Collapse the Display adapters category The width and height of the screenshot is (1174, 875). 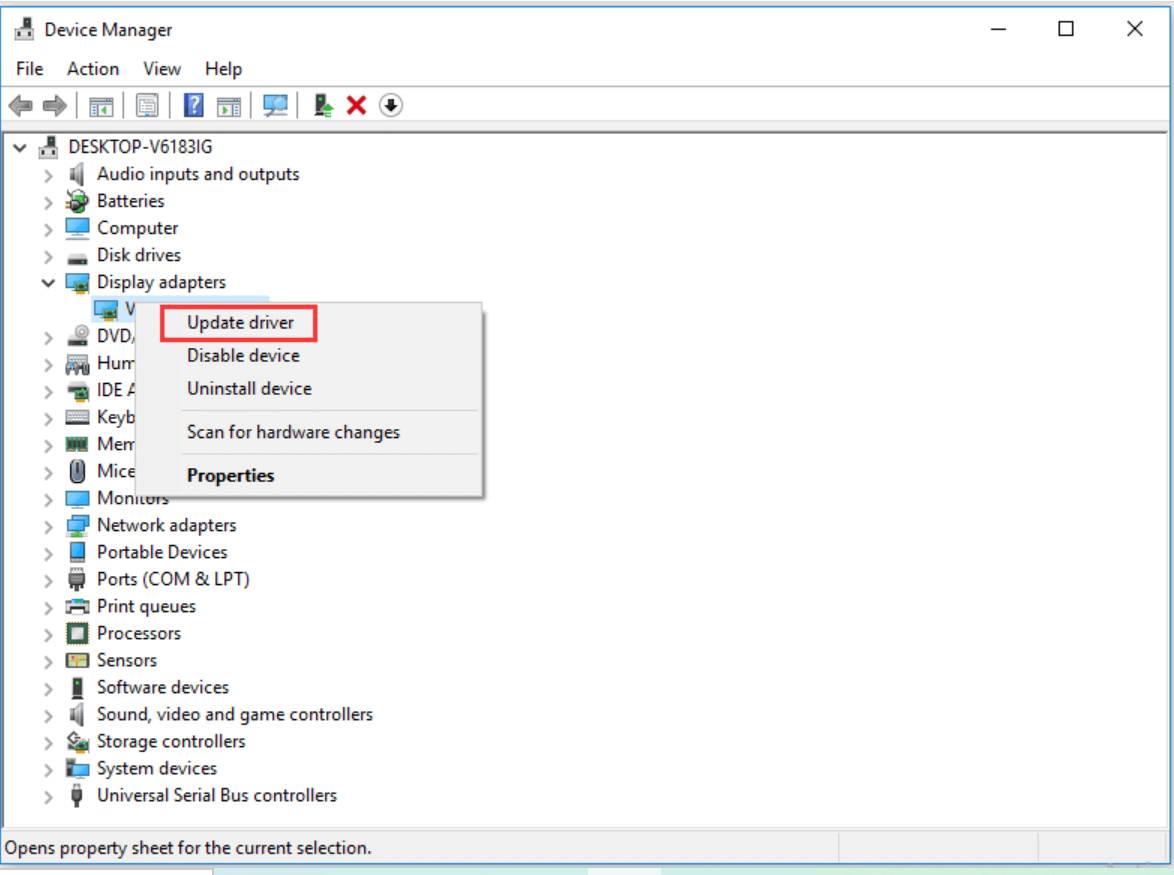[x=47, y=282]
